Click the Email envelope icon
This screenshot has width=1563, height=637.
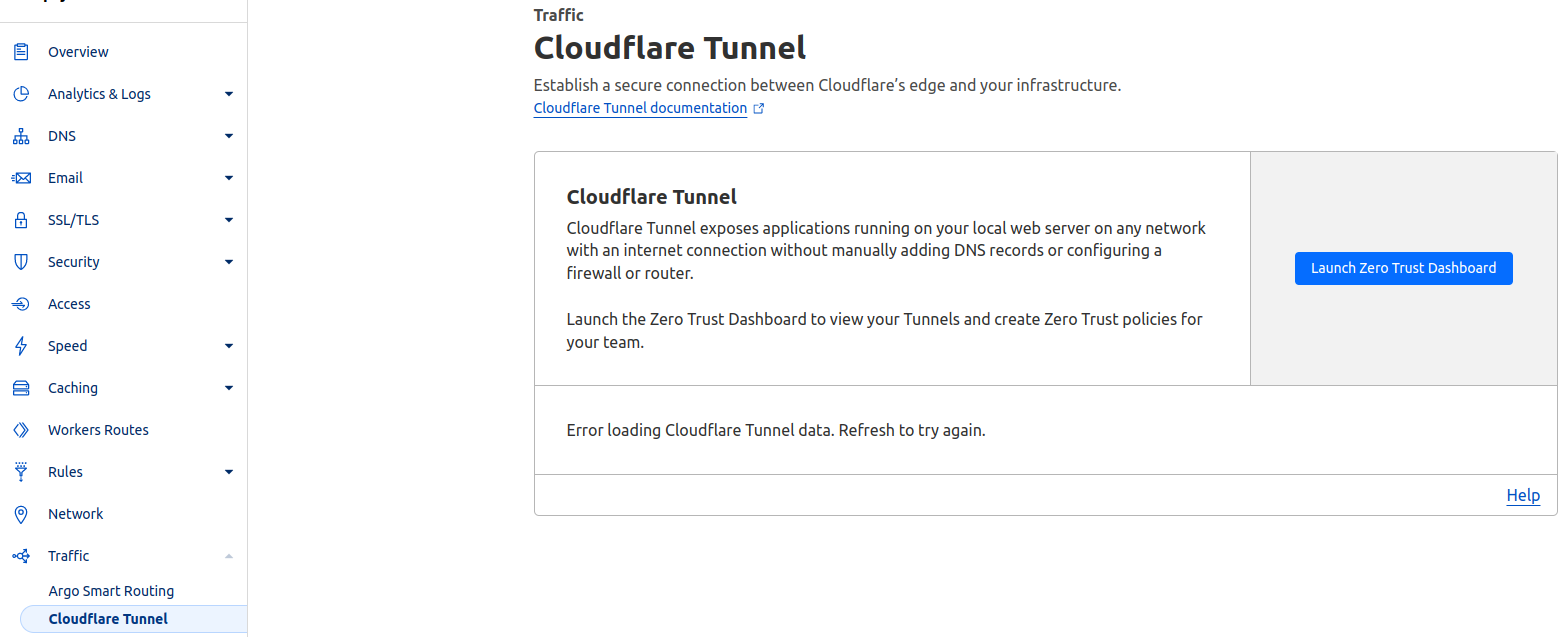[x=20, y=177]
